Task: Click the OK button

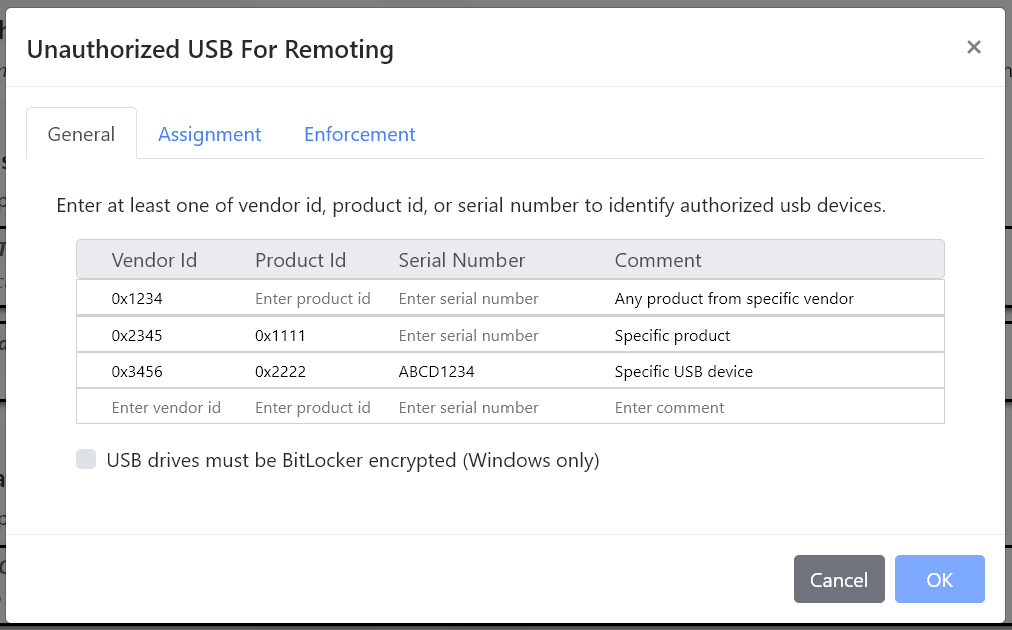Action: point(939,578)
